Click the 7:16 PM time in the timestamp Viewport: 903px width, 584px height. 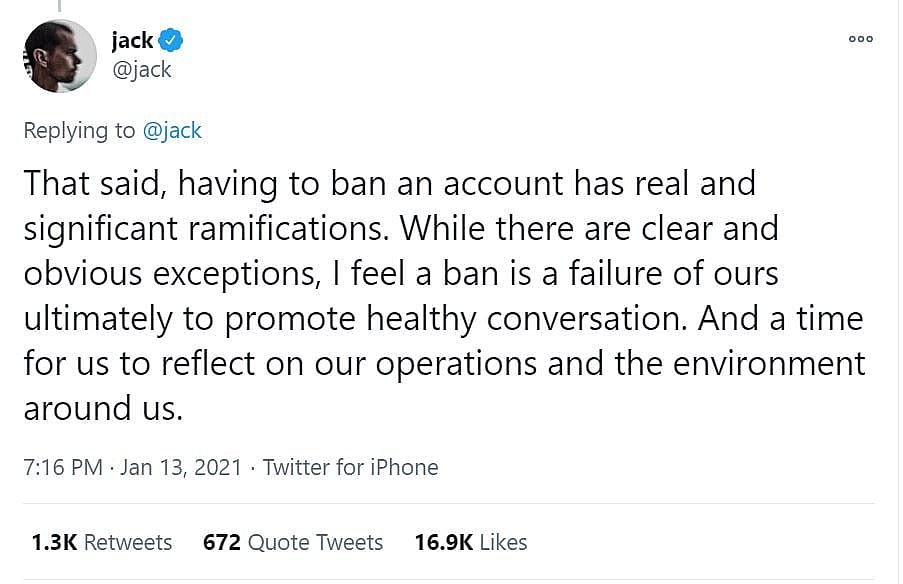coord(62,467)
